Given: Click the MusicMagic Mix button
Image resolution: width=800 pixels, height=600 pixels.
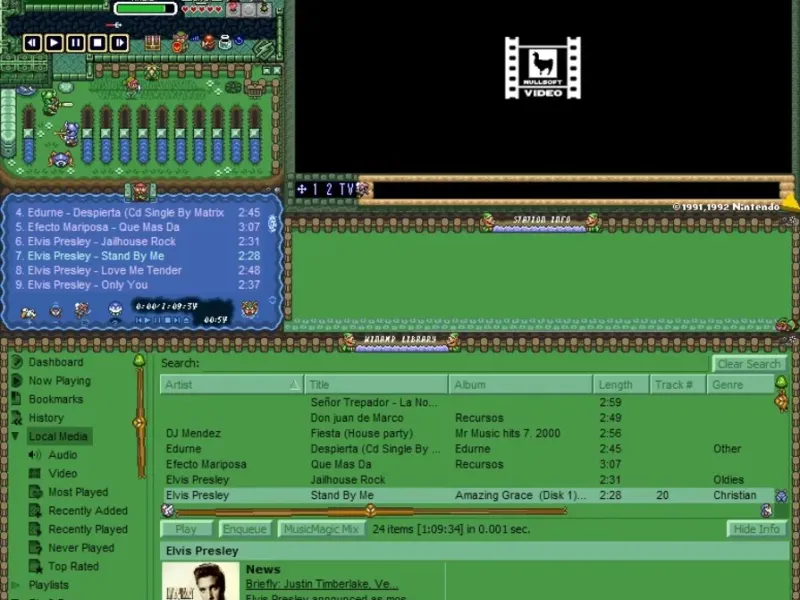Looking at the screenshot, I should [321, 529].
